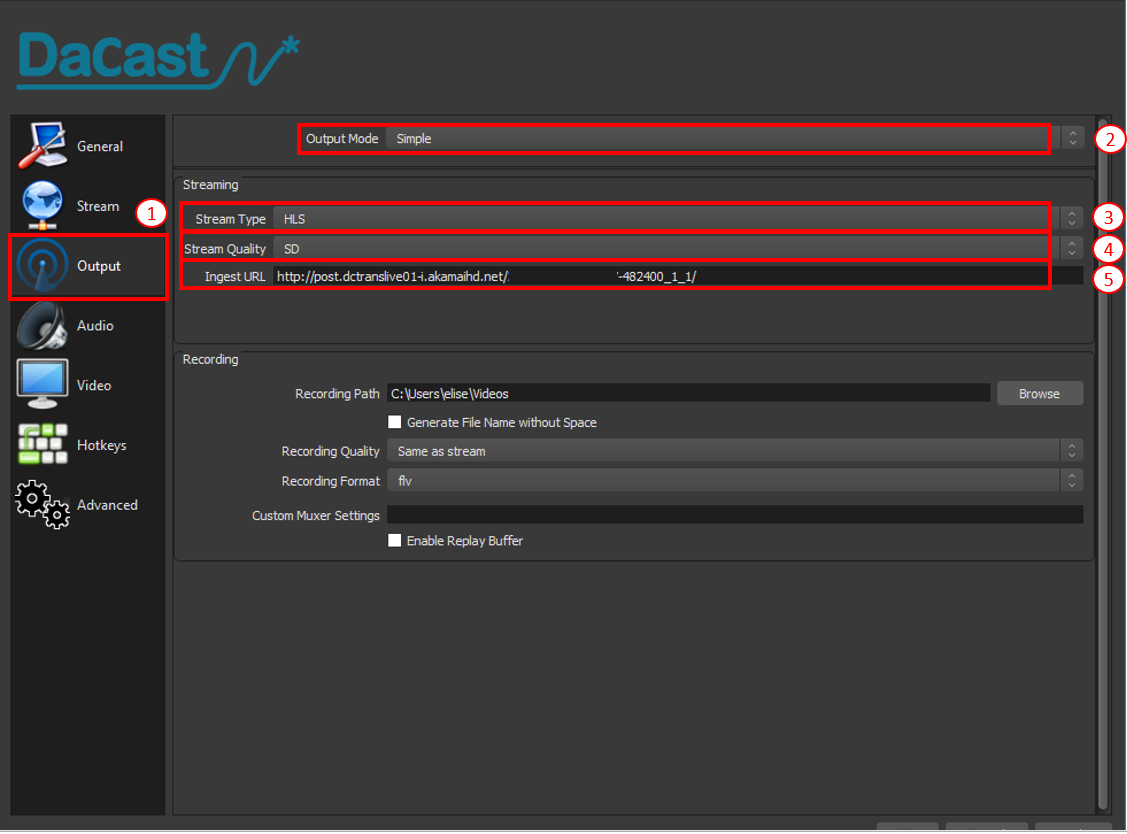Click the Output broadcast antenna icon
The height and width of the screenshot is (834, 1127).
[x=42, y=265]
